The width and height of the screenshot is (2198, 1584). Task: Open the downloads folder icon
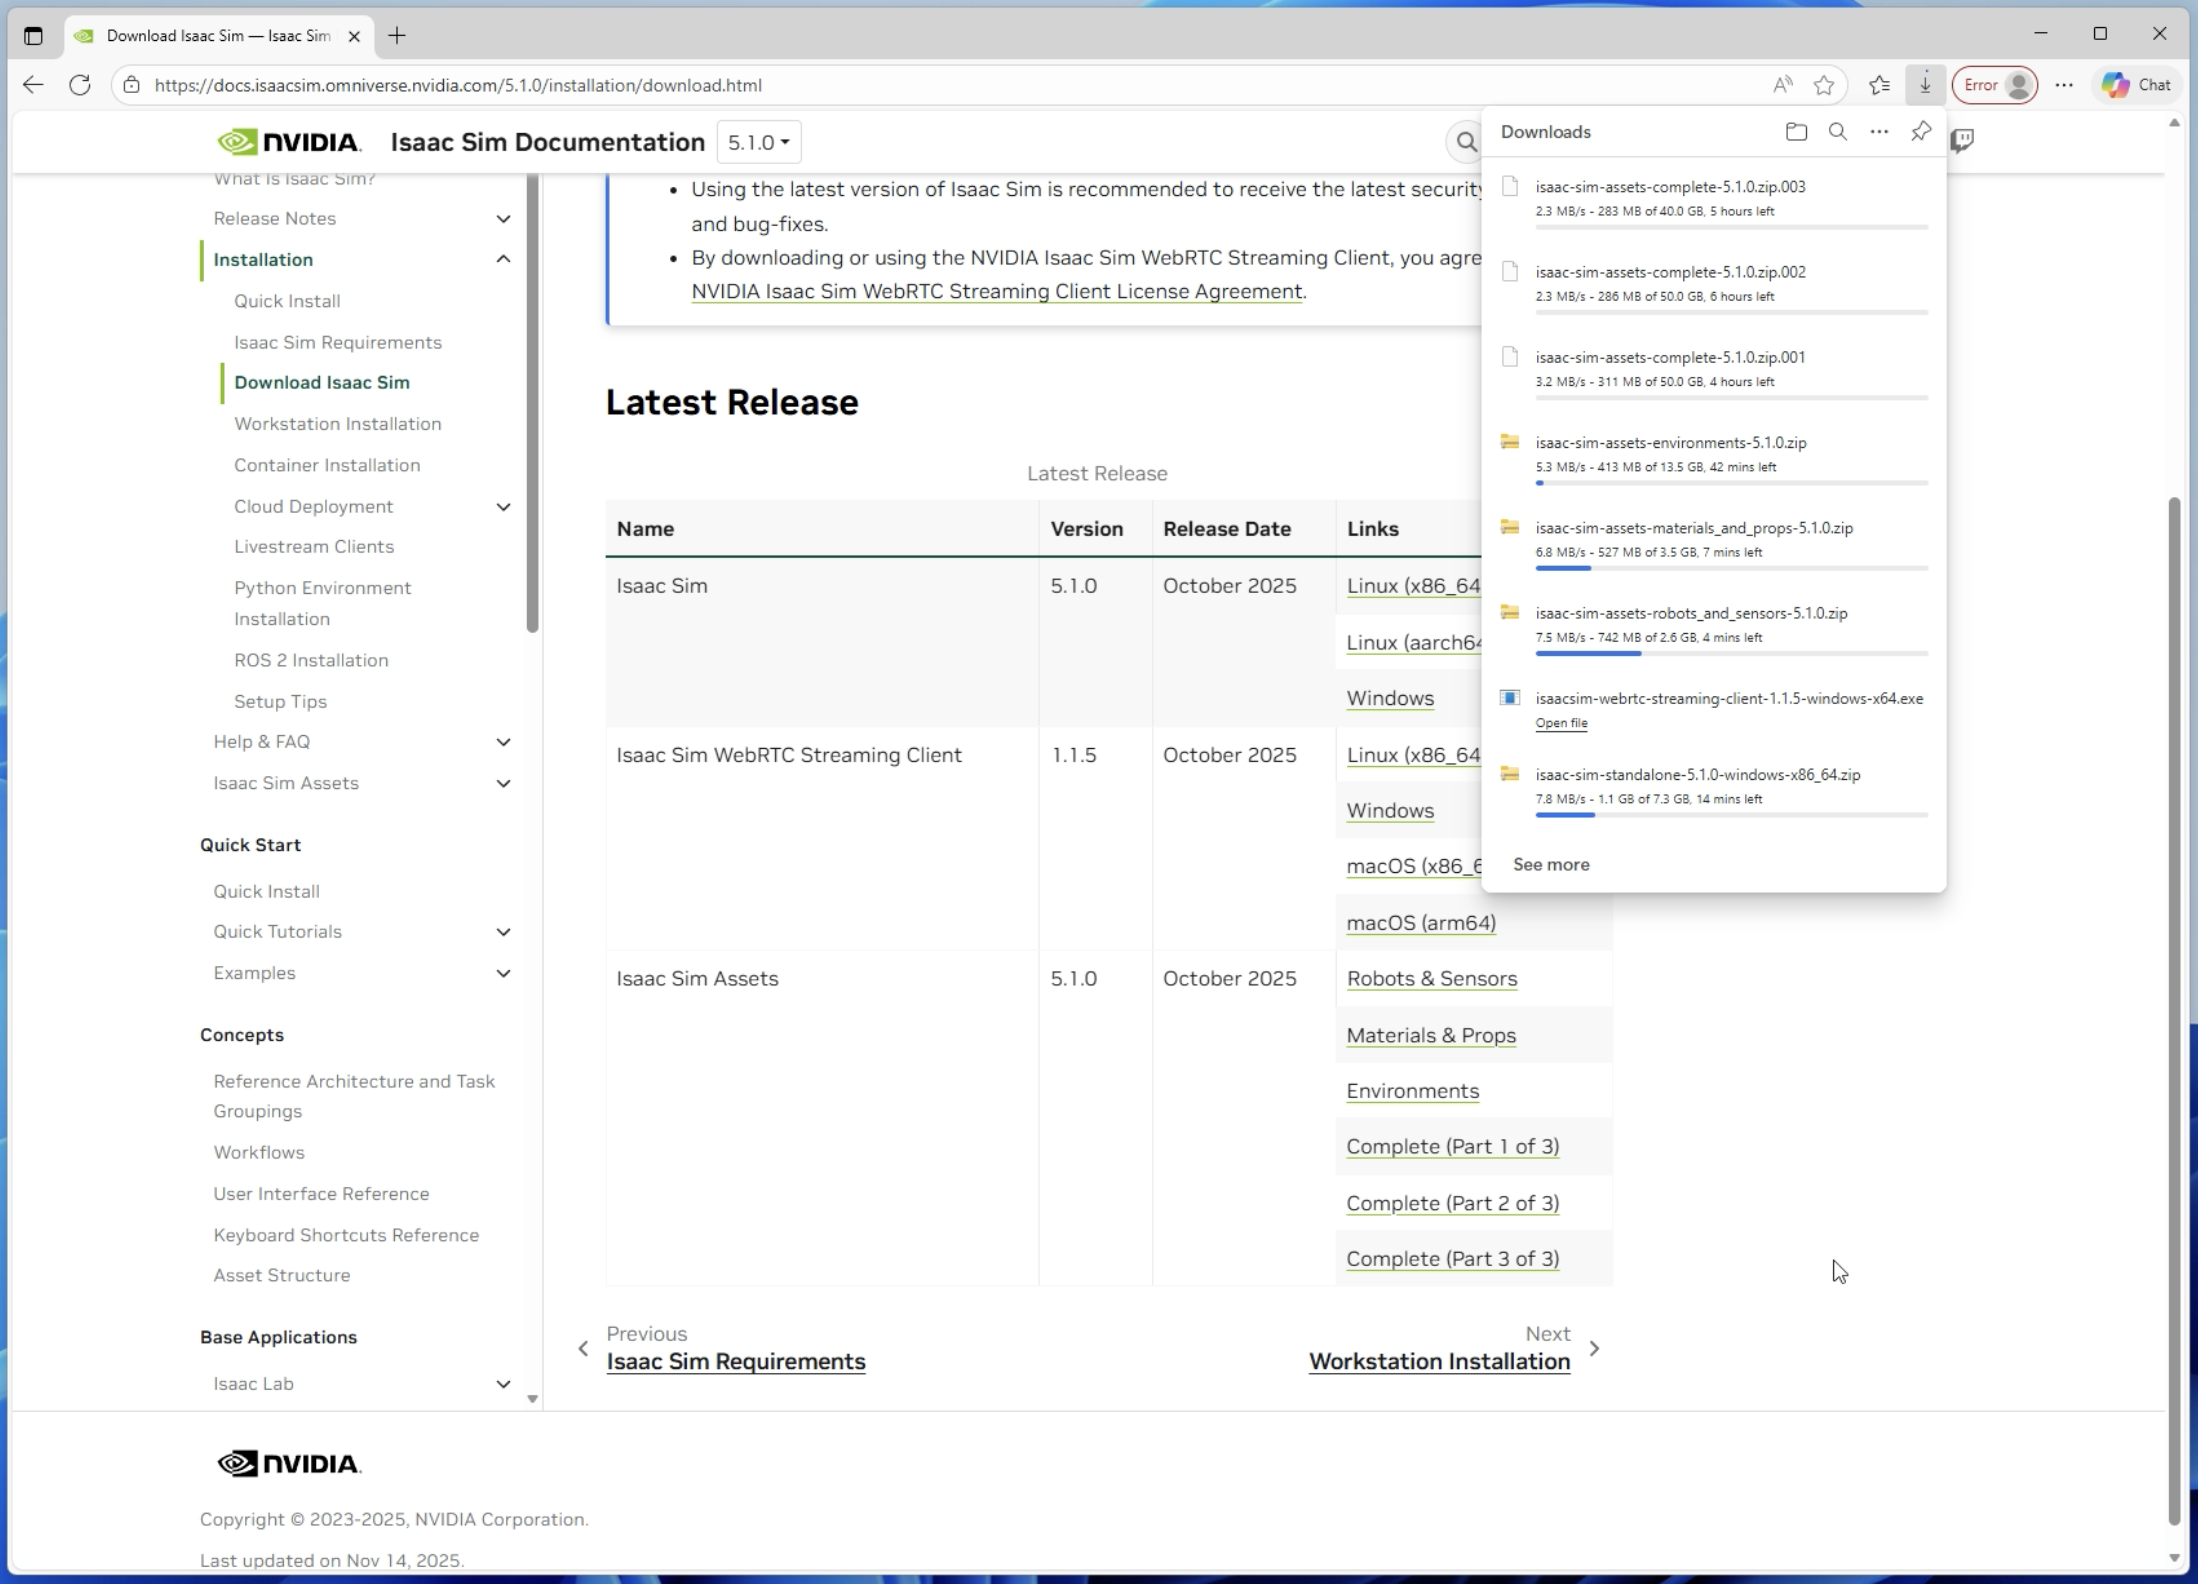[x=1796, y=132]
